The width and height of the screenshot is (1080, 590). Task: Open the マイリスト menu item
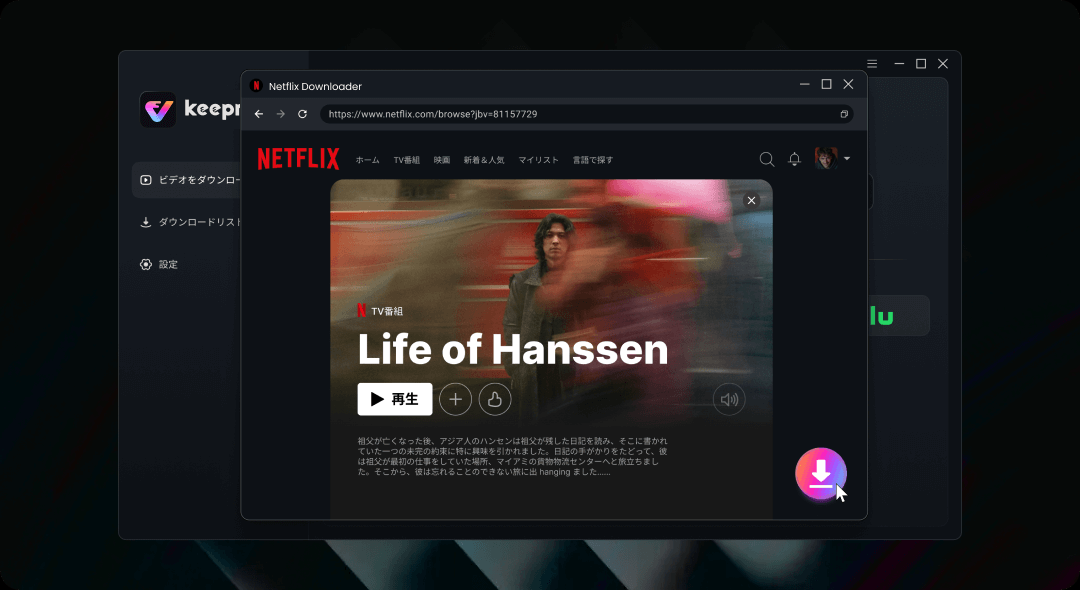(538, 160)
